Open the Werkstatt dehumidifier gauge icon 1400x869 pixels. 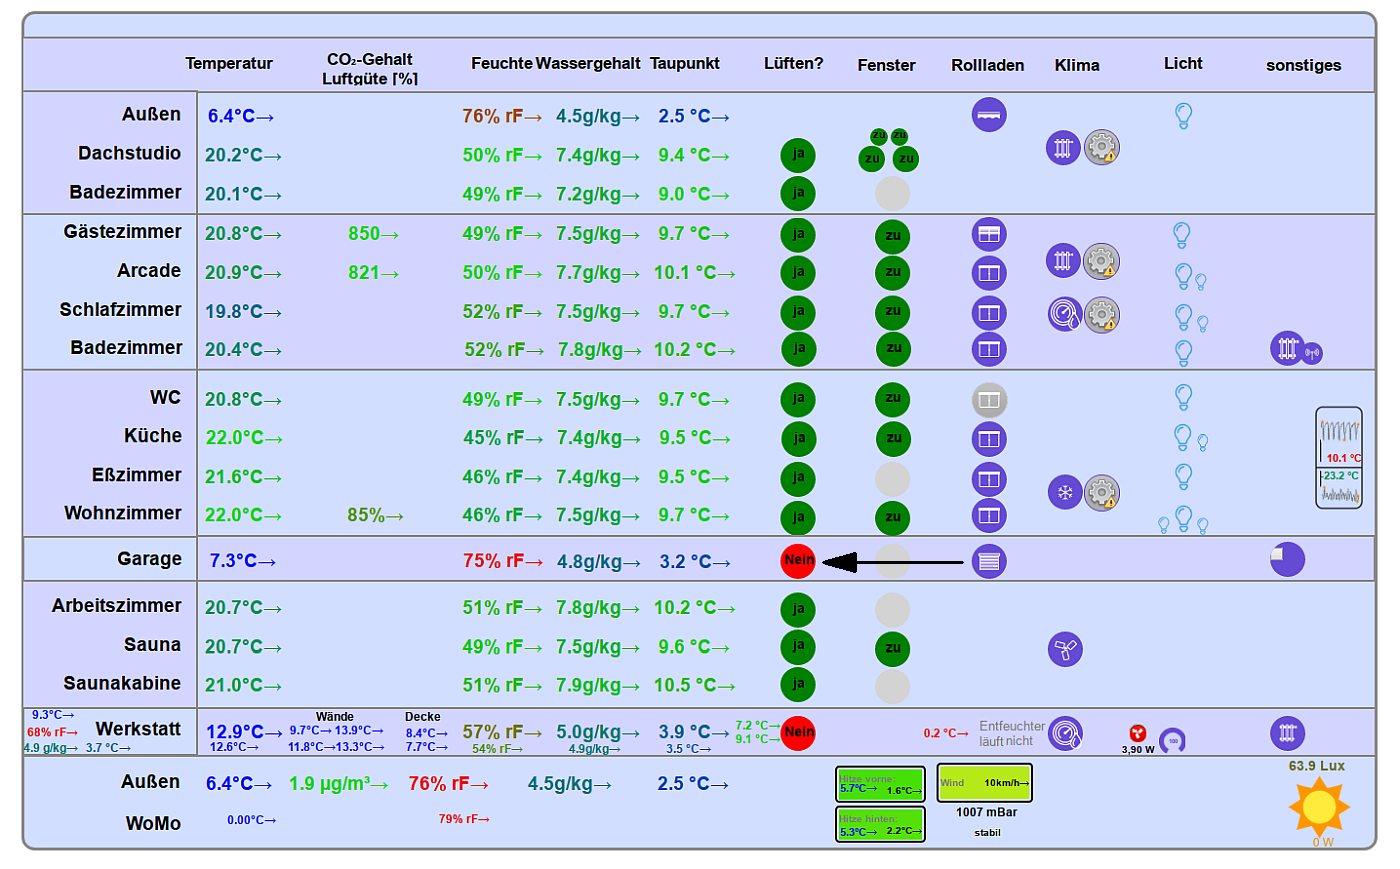(x=1065, y=734)
